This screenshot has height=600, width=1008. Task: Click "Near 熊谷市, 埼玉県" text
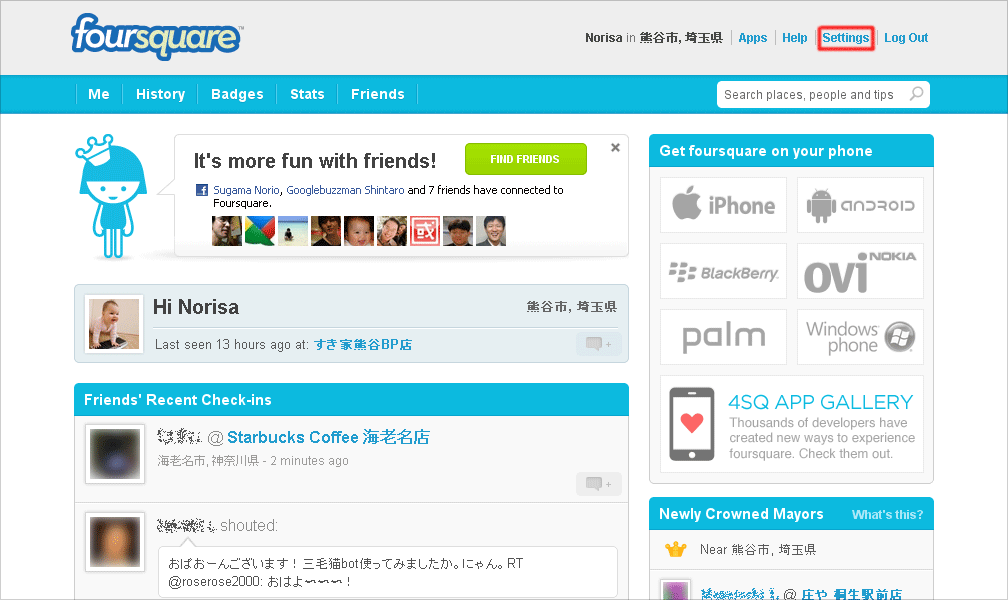click(757, 549)
